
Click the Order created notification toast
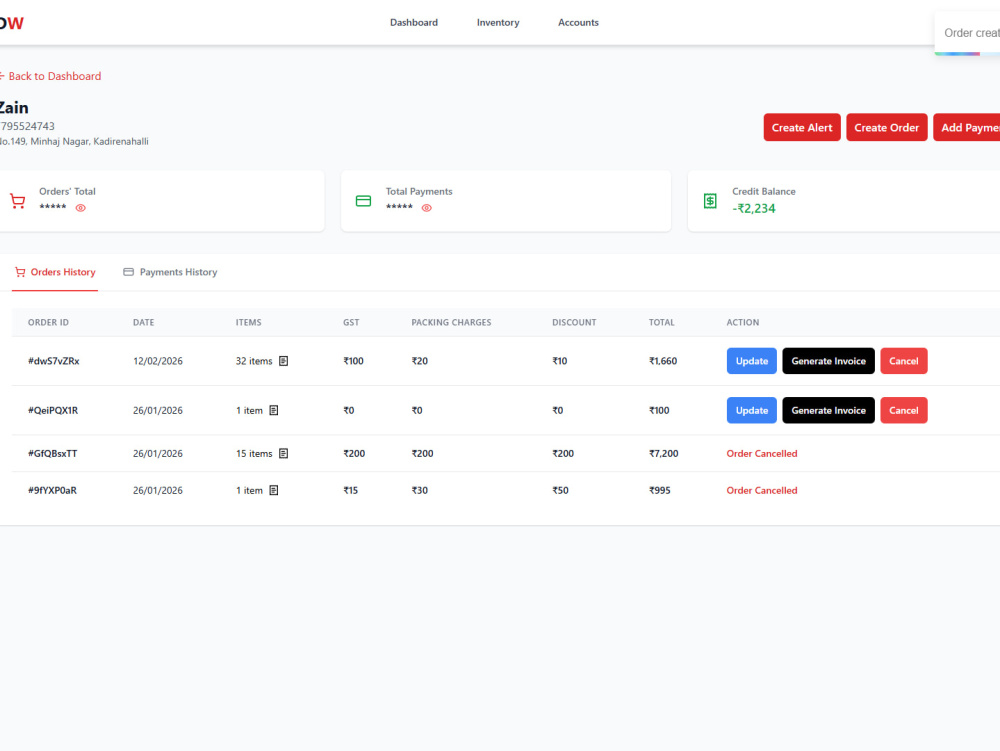(x=967, y=33)
